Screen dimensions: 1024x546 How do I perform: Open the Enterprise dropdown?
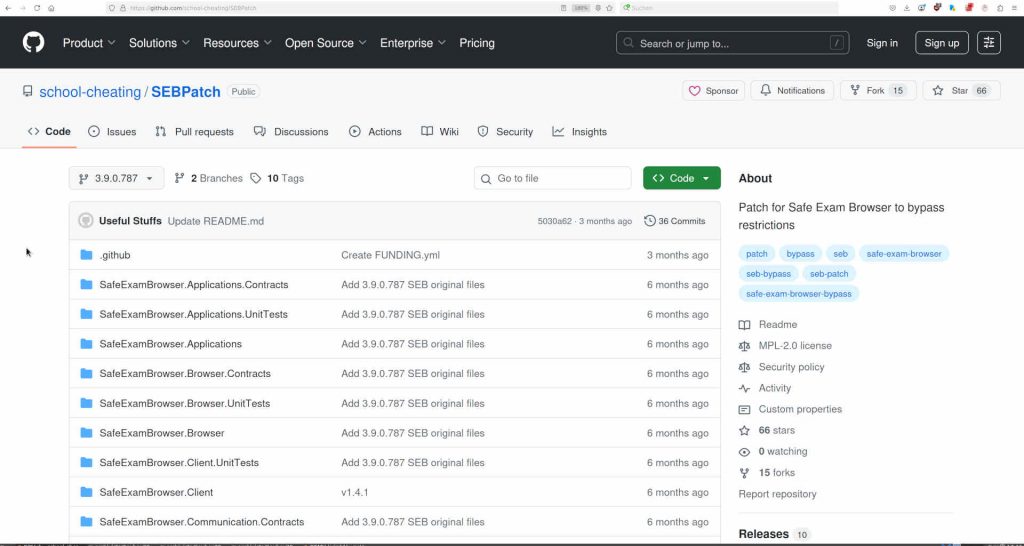[413, 43]
